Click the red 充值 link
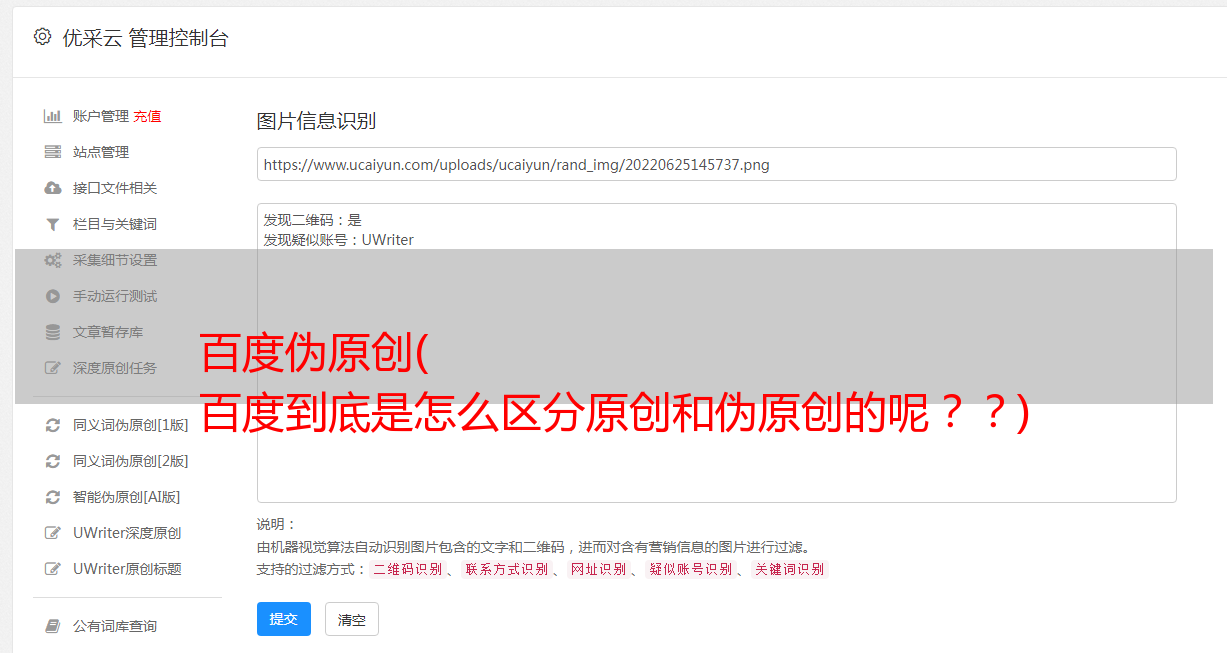1227x653 pixels. pos(147,116)
